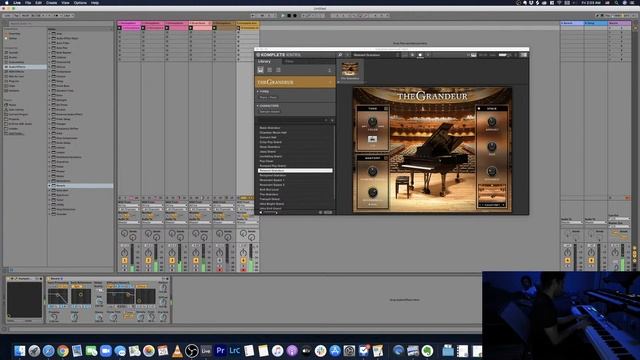The height and width of the screenshot is (360, 640).
Task: Open the File menu
Action: point(28,2)
